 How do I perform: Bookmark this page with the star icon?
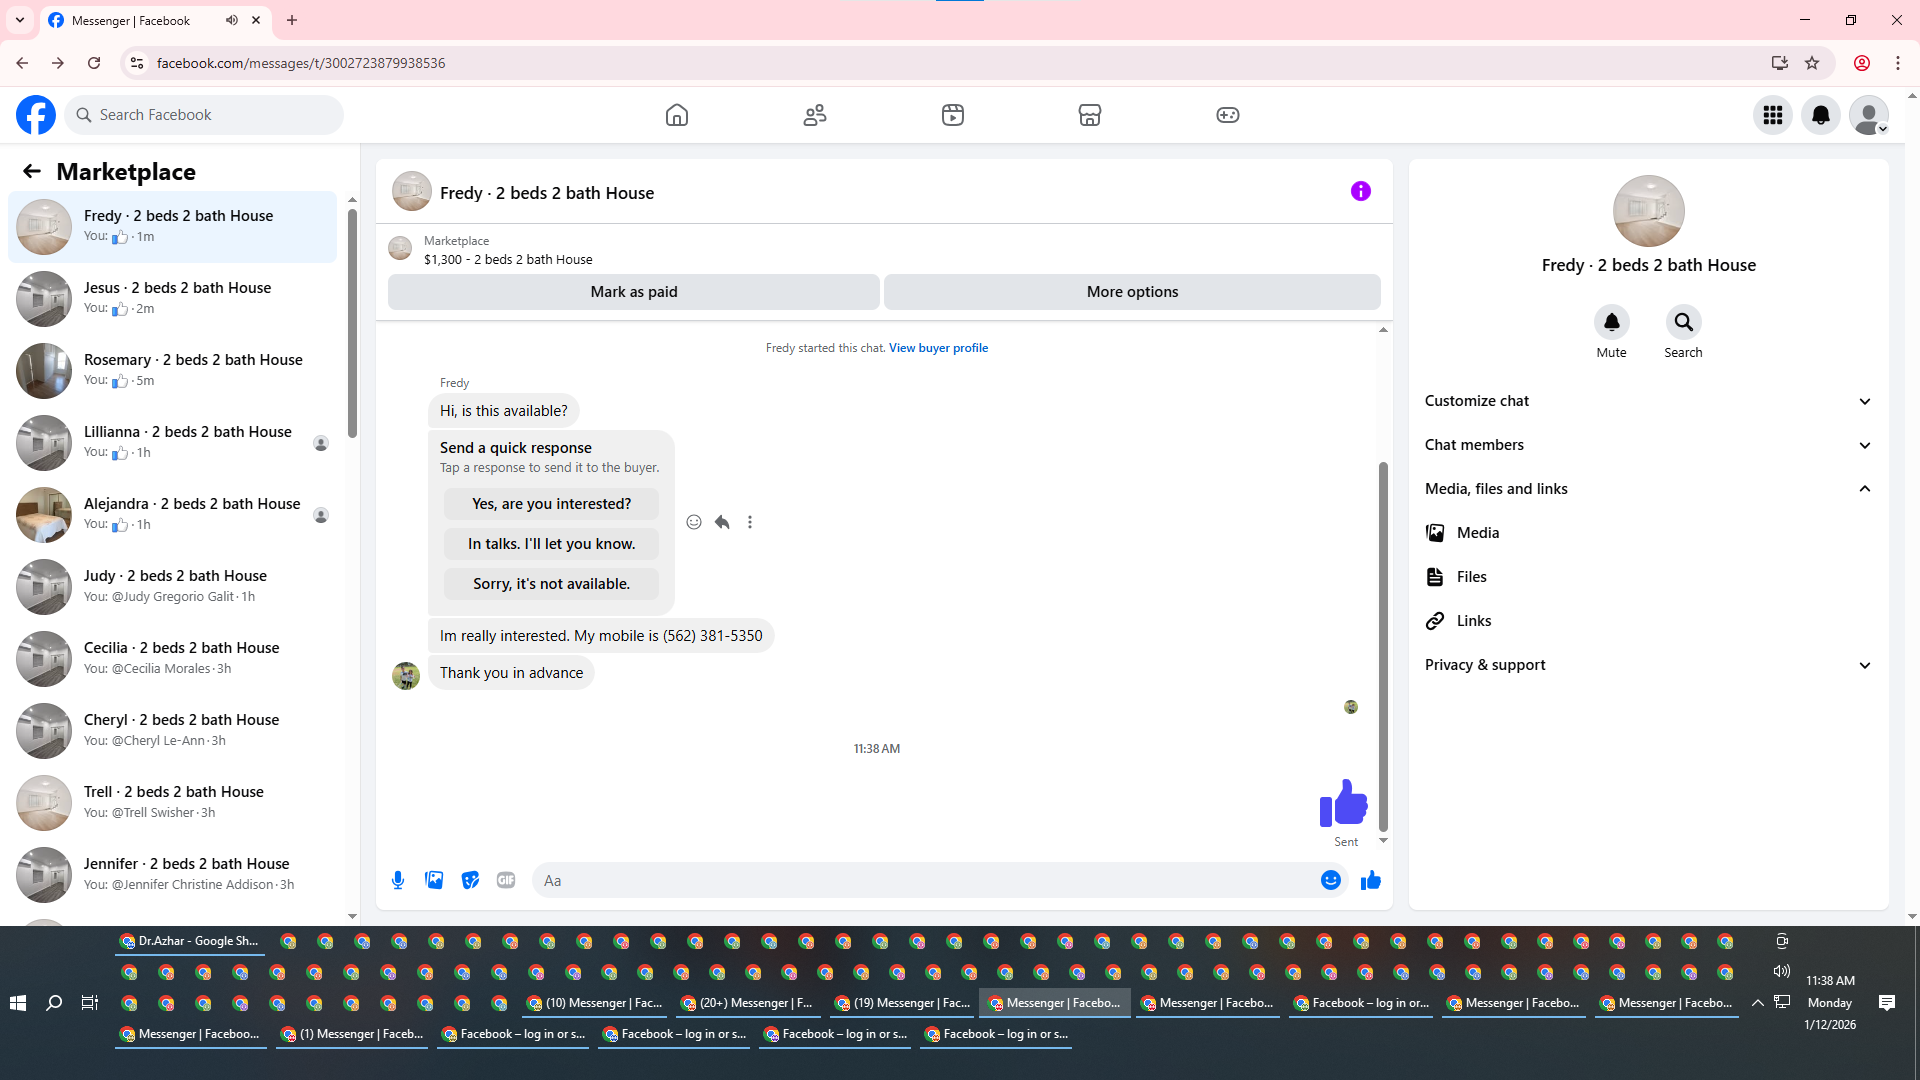point(1812,63)
